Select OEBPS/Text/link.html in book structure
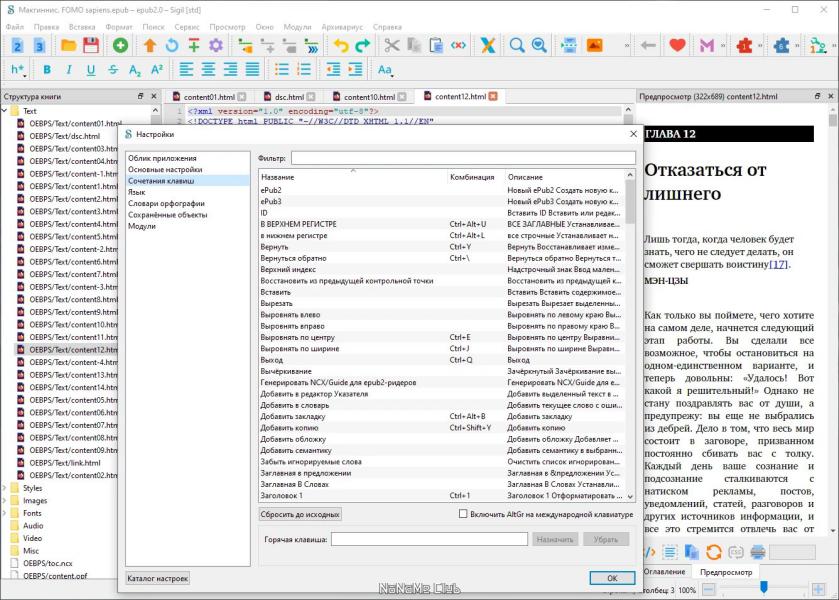839x600 pixels. (65, 463)
